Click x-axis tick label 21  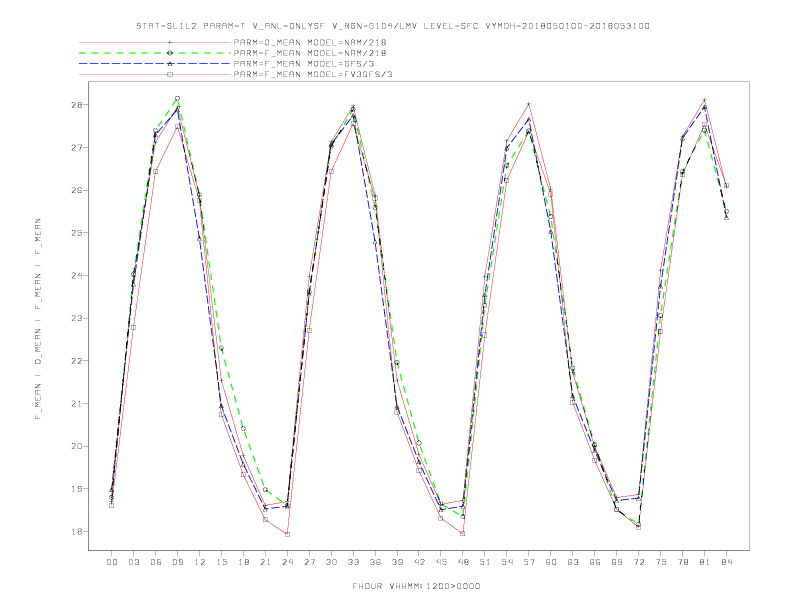(x=265, y=562)
